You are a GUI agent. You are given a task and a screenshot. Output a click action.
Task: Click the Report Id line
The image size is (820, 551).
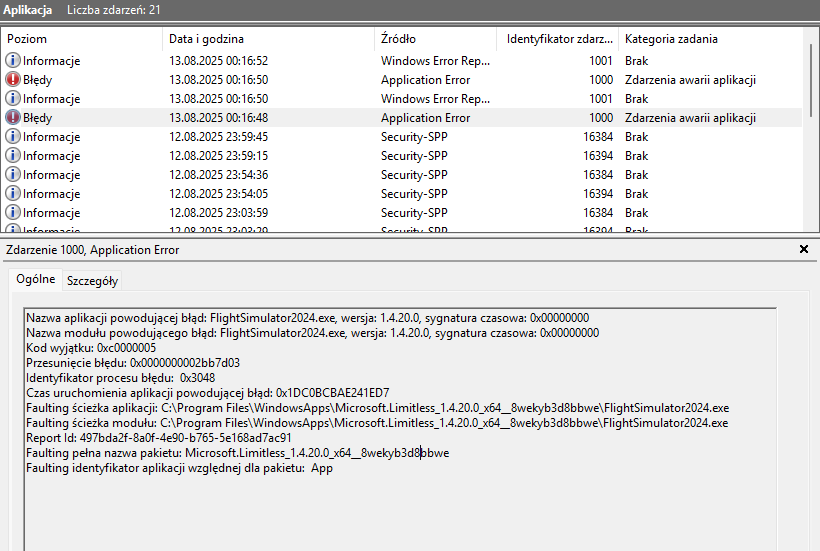click(x=158, y=438)
